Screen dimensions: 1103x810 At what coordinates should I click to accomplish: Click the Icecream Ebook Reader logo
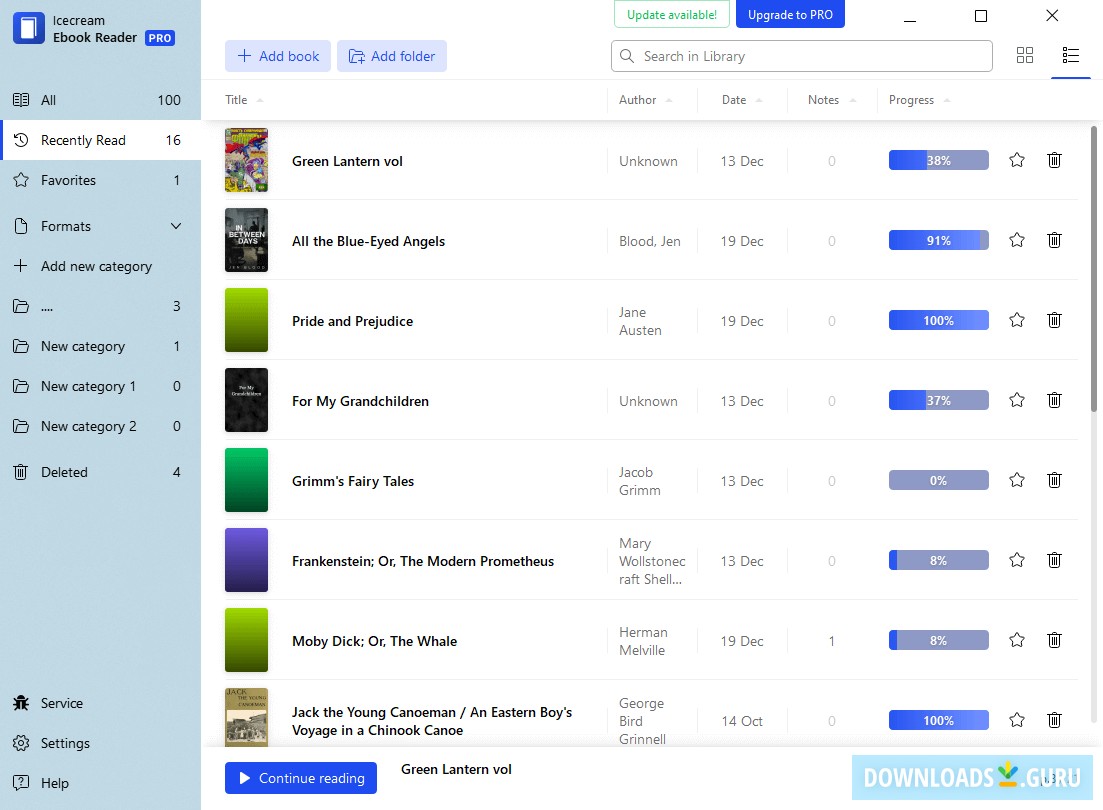point(29,28)
